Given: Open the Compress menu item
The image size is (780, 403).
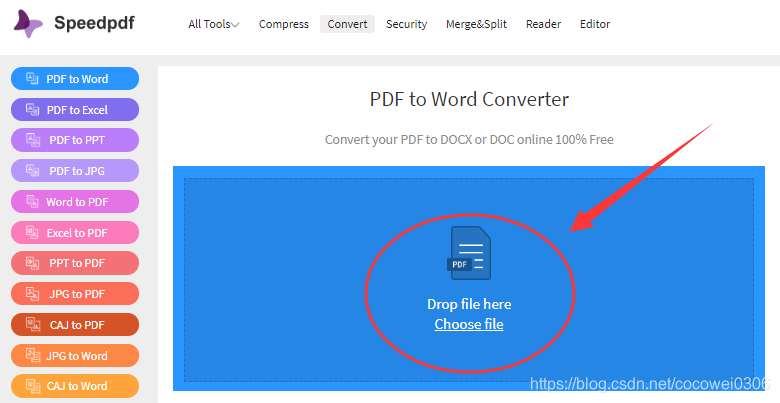Looking at the screenshot, I should pyautogui.click(x=284, y=24).
